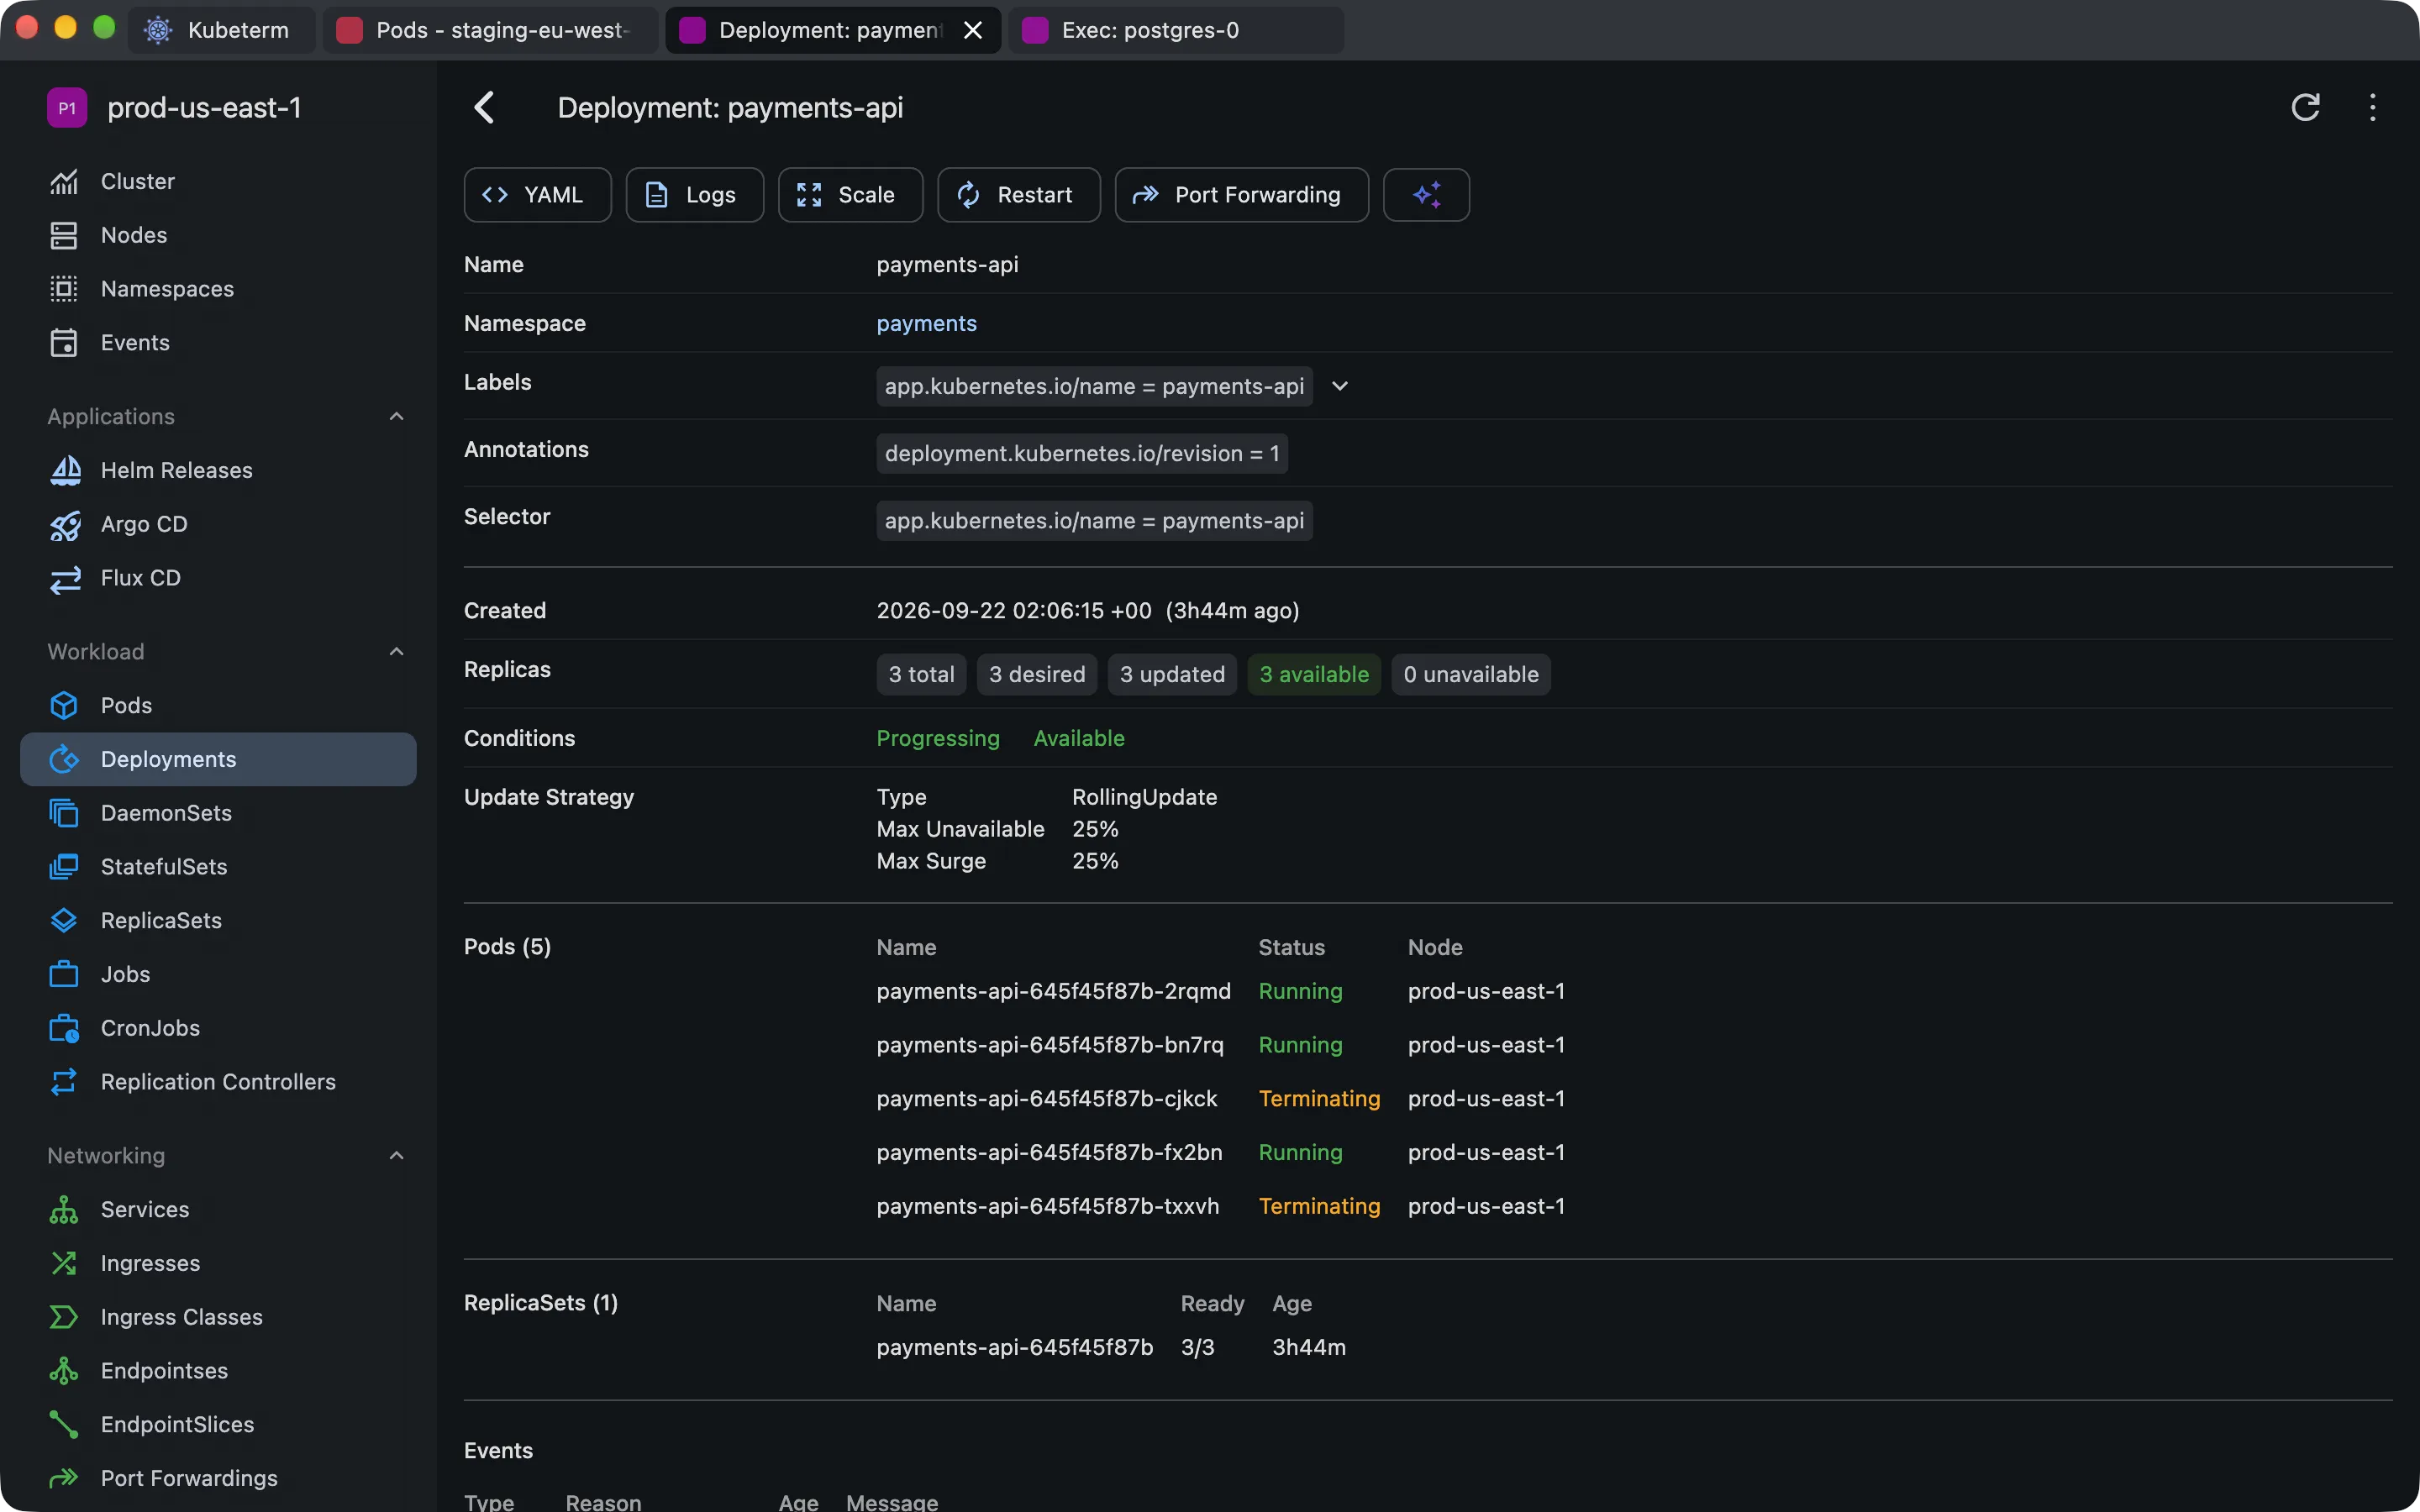Viewport: 2420px width, 1512px height.
Task: Open pod payments-api-645f45f87b-fx2bn
Action: (x=1049, y=1152)
